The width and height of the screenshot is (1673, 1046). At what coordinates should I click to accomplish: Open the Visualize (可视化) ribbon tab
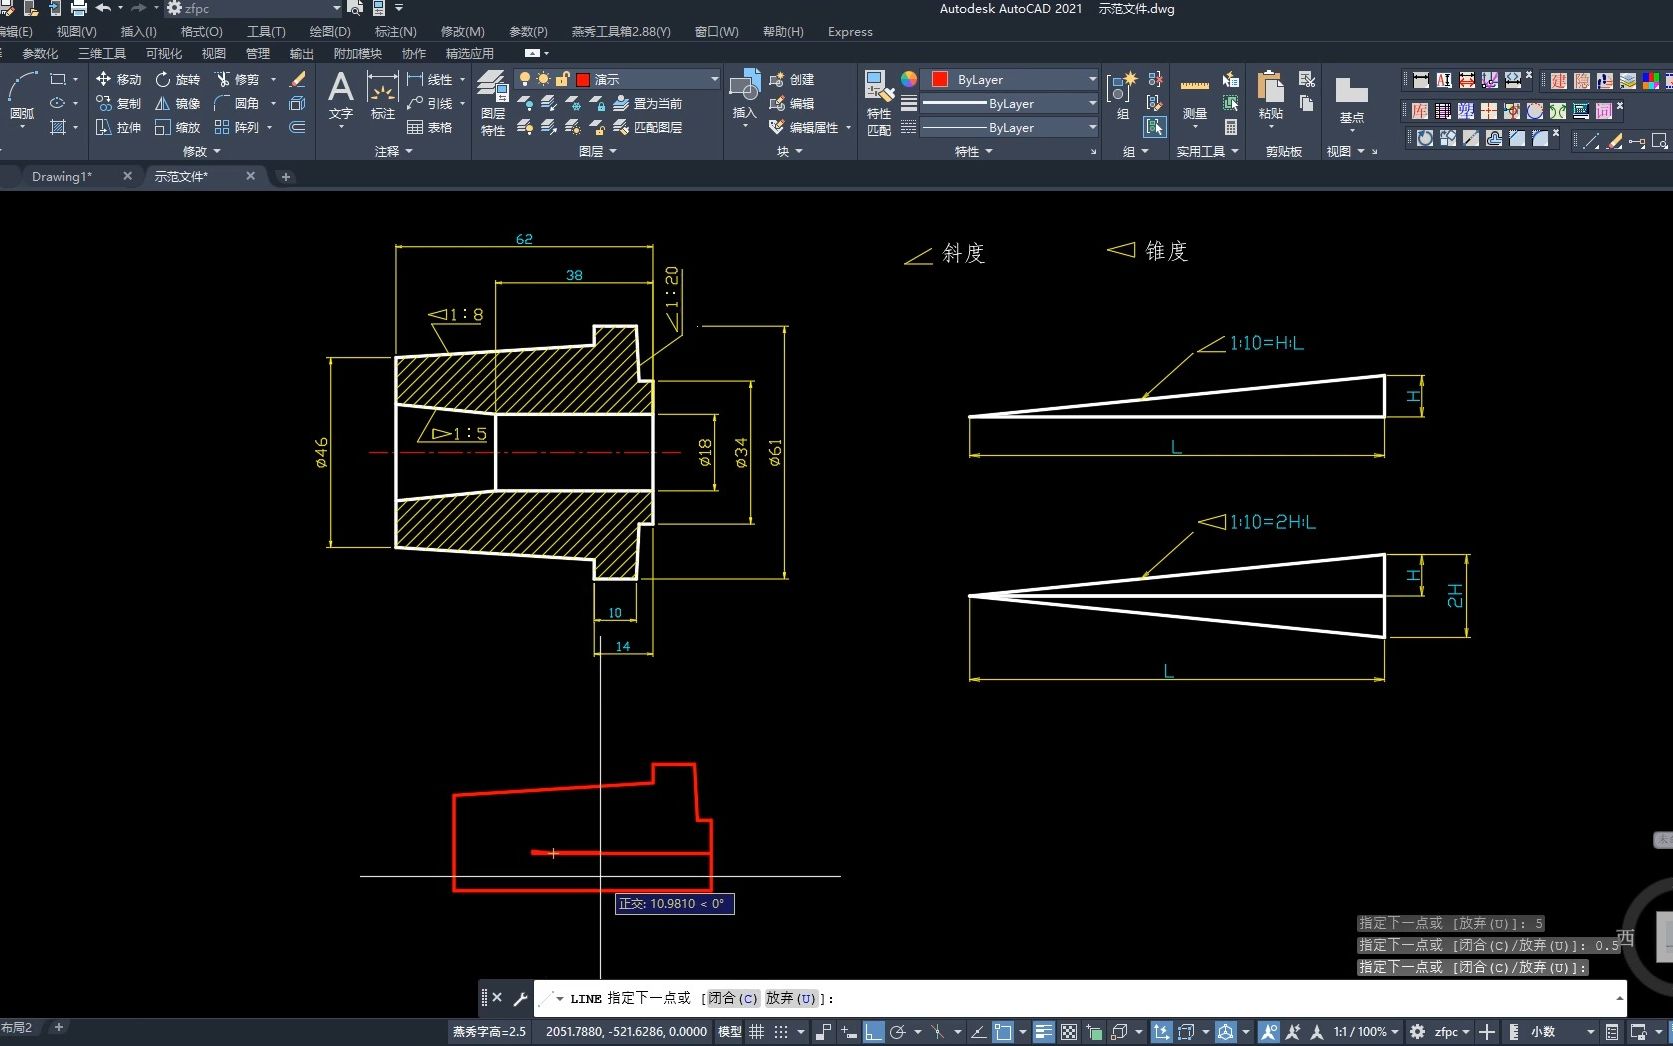163,53
